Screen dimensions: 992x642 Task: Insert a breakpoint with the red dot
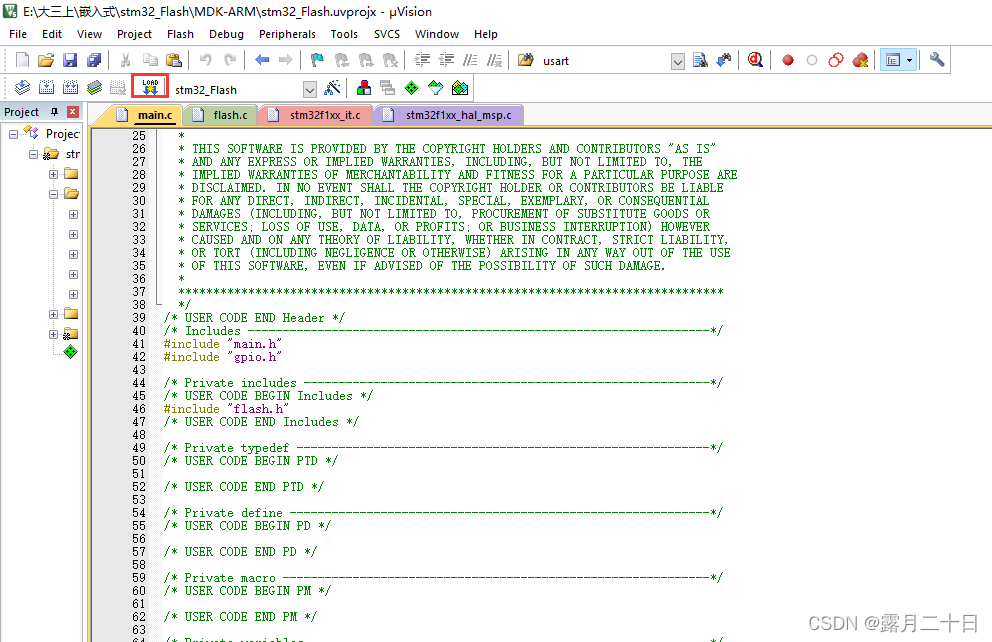pyautogui.click(x=788, y=60)
